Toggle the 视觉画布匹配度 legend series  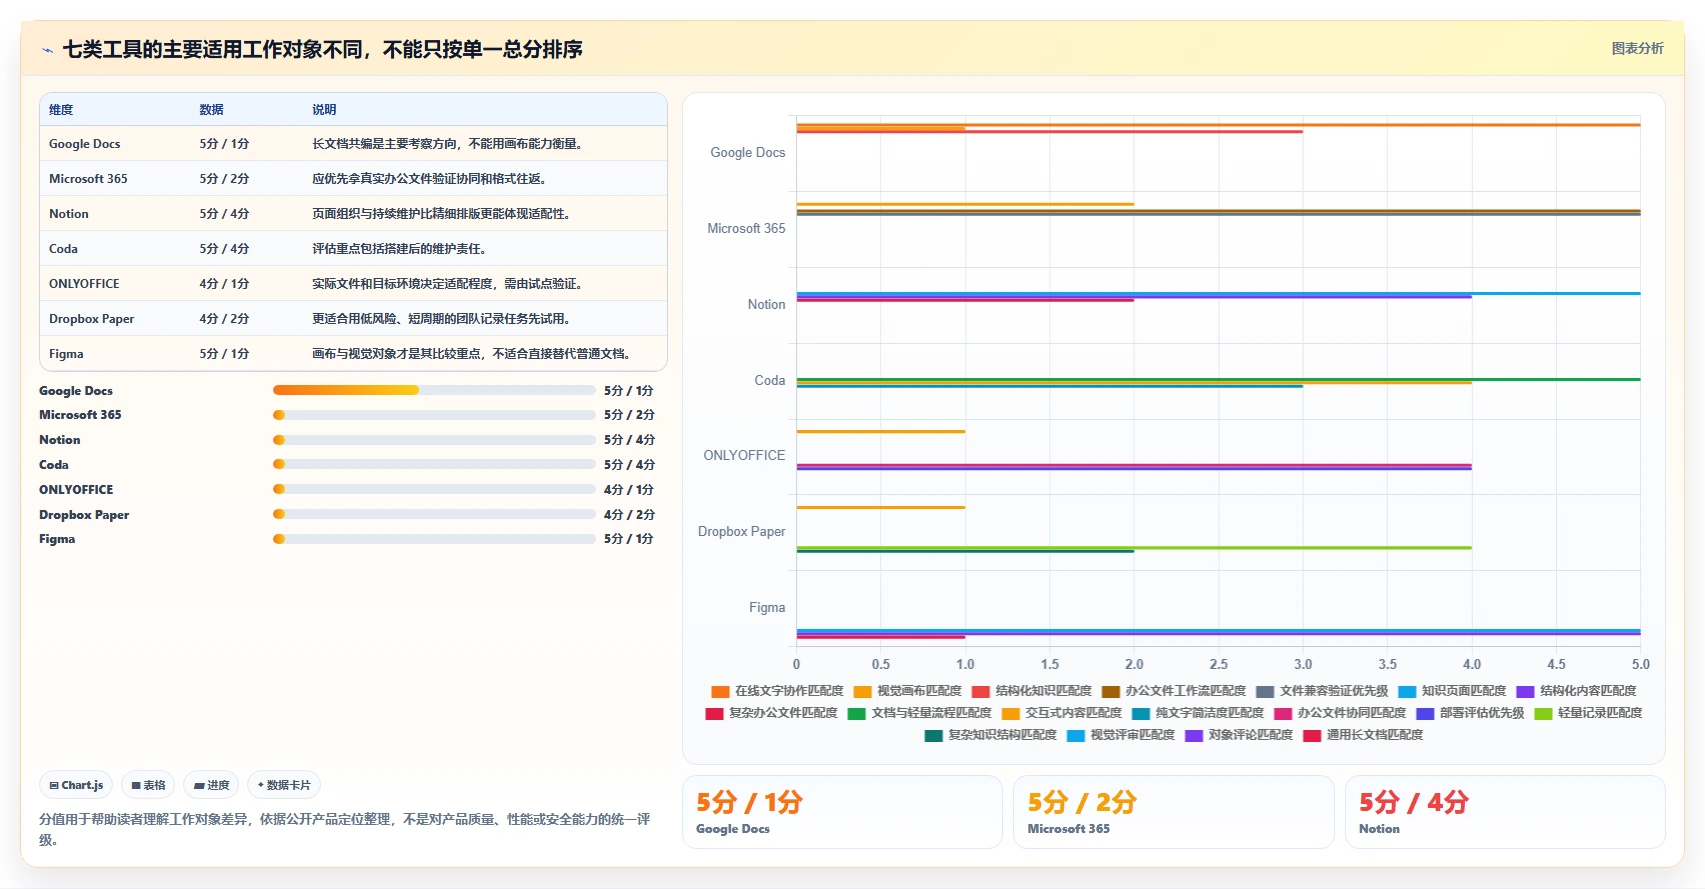click(907, 691)
